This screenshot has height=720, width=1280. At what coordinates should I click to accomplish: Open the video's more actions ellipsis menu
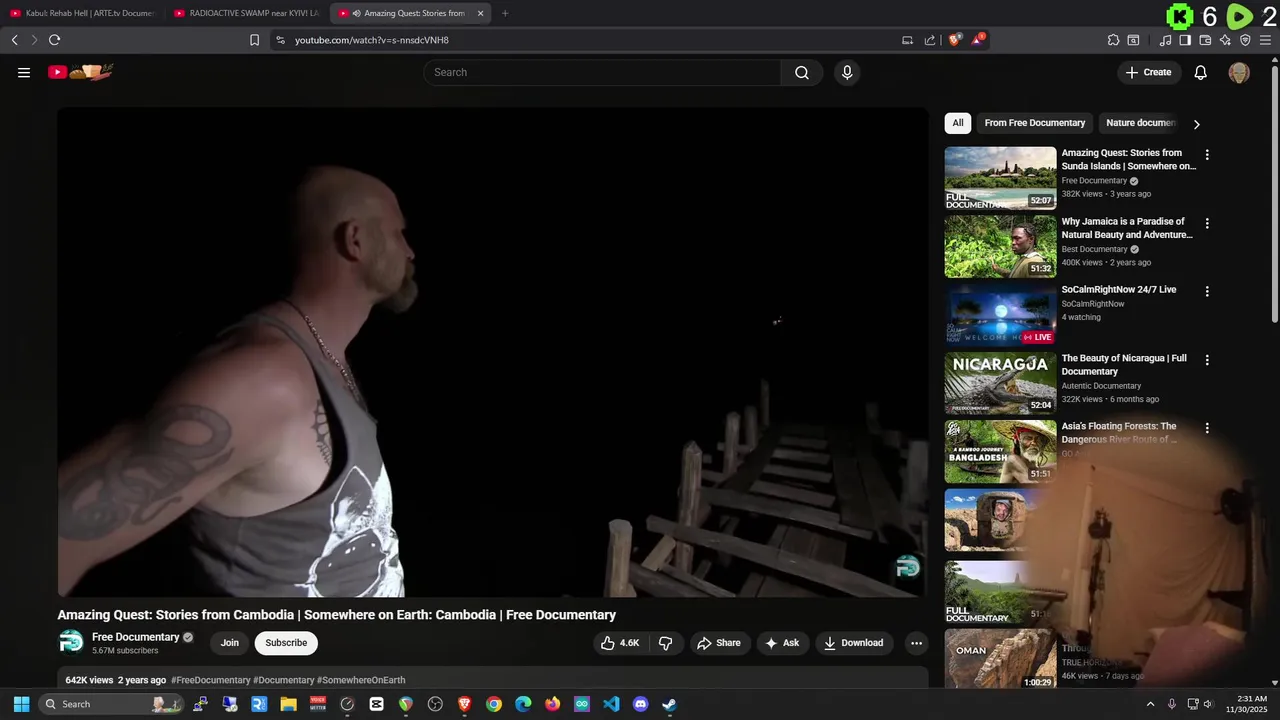(916, 643)
